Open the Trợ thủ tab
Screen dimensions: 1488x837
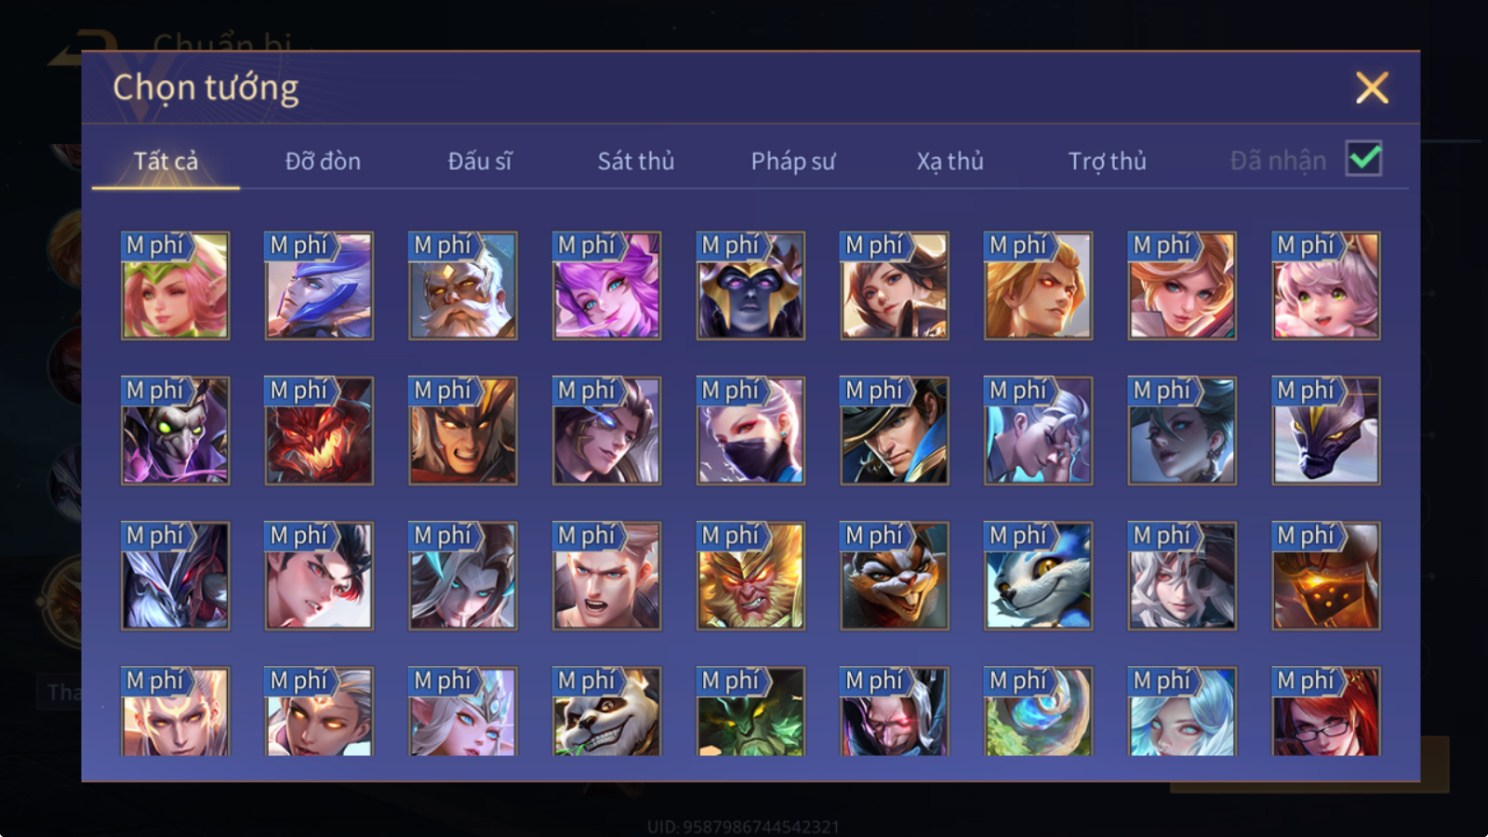click(x=1107, y=161)
